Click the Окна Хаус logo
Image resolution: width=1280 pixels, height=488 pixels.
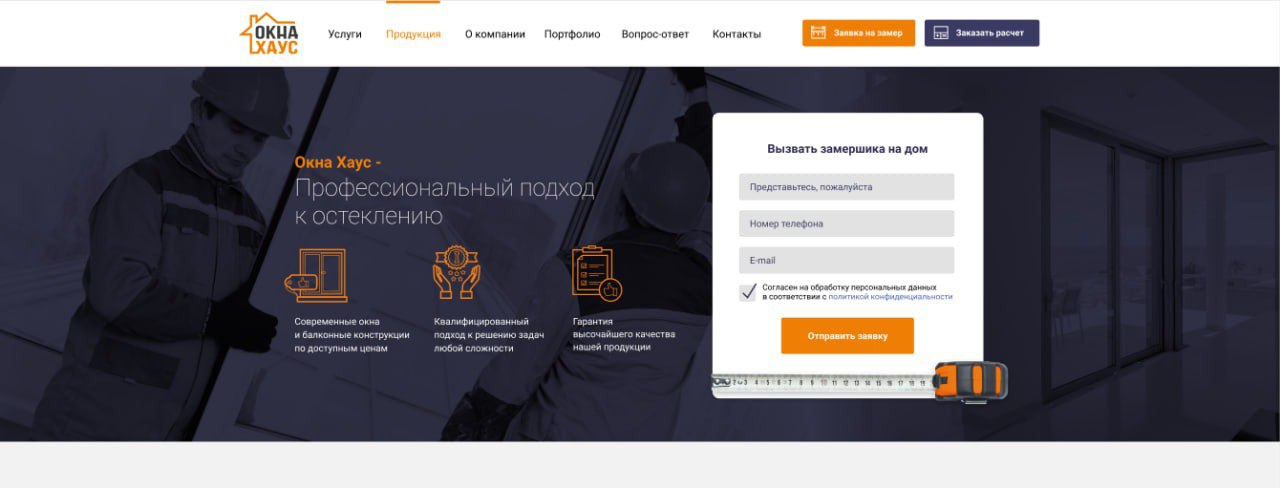[x=269, y=33]
